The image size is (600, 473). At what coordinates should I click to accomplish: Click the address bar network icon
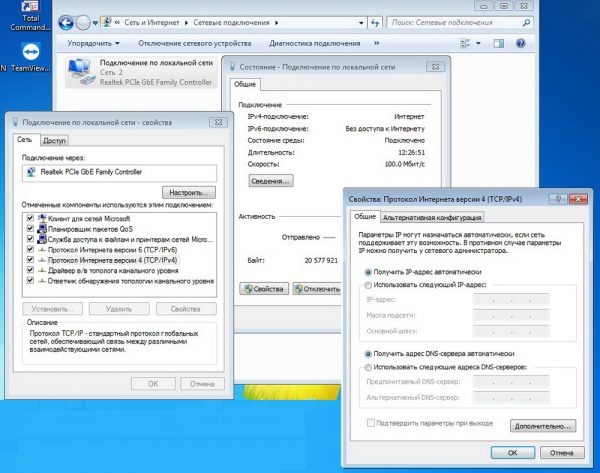(107, 23)
